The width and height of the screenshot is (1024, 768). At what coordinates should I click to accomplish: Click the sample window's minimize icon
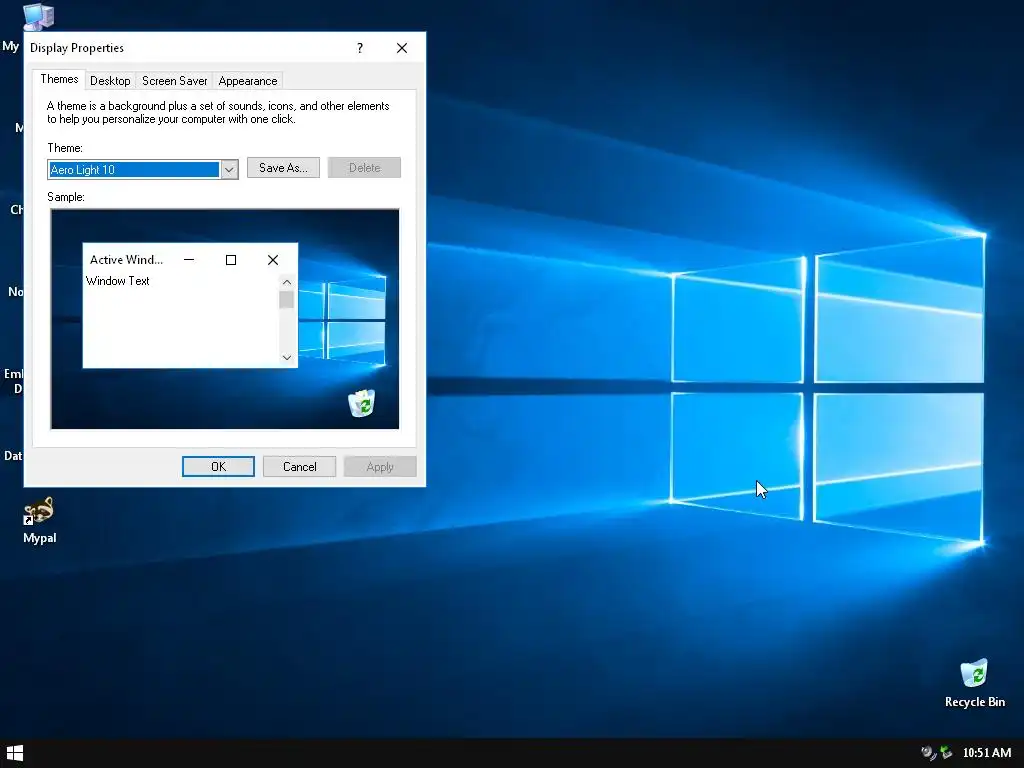click(x=189, y=260)
